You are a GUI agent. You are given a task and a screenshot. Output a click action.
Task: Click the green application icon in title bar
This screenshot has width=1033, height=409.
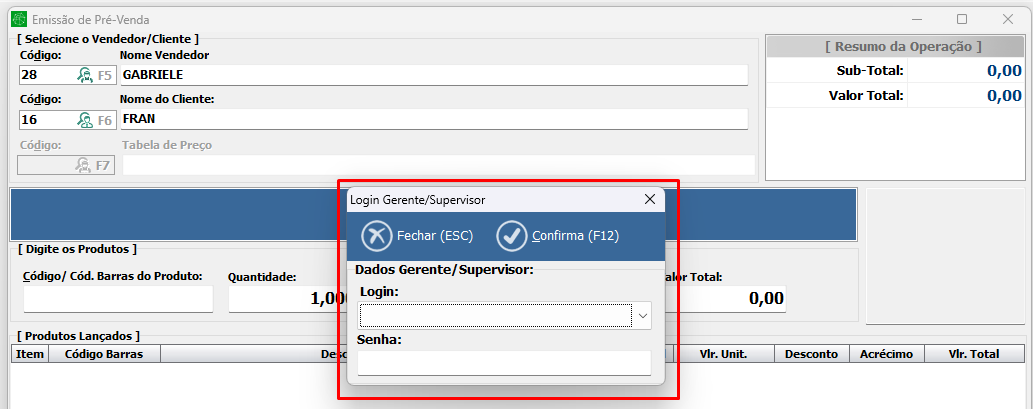point(17,19)
